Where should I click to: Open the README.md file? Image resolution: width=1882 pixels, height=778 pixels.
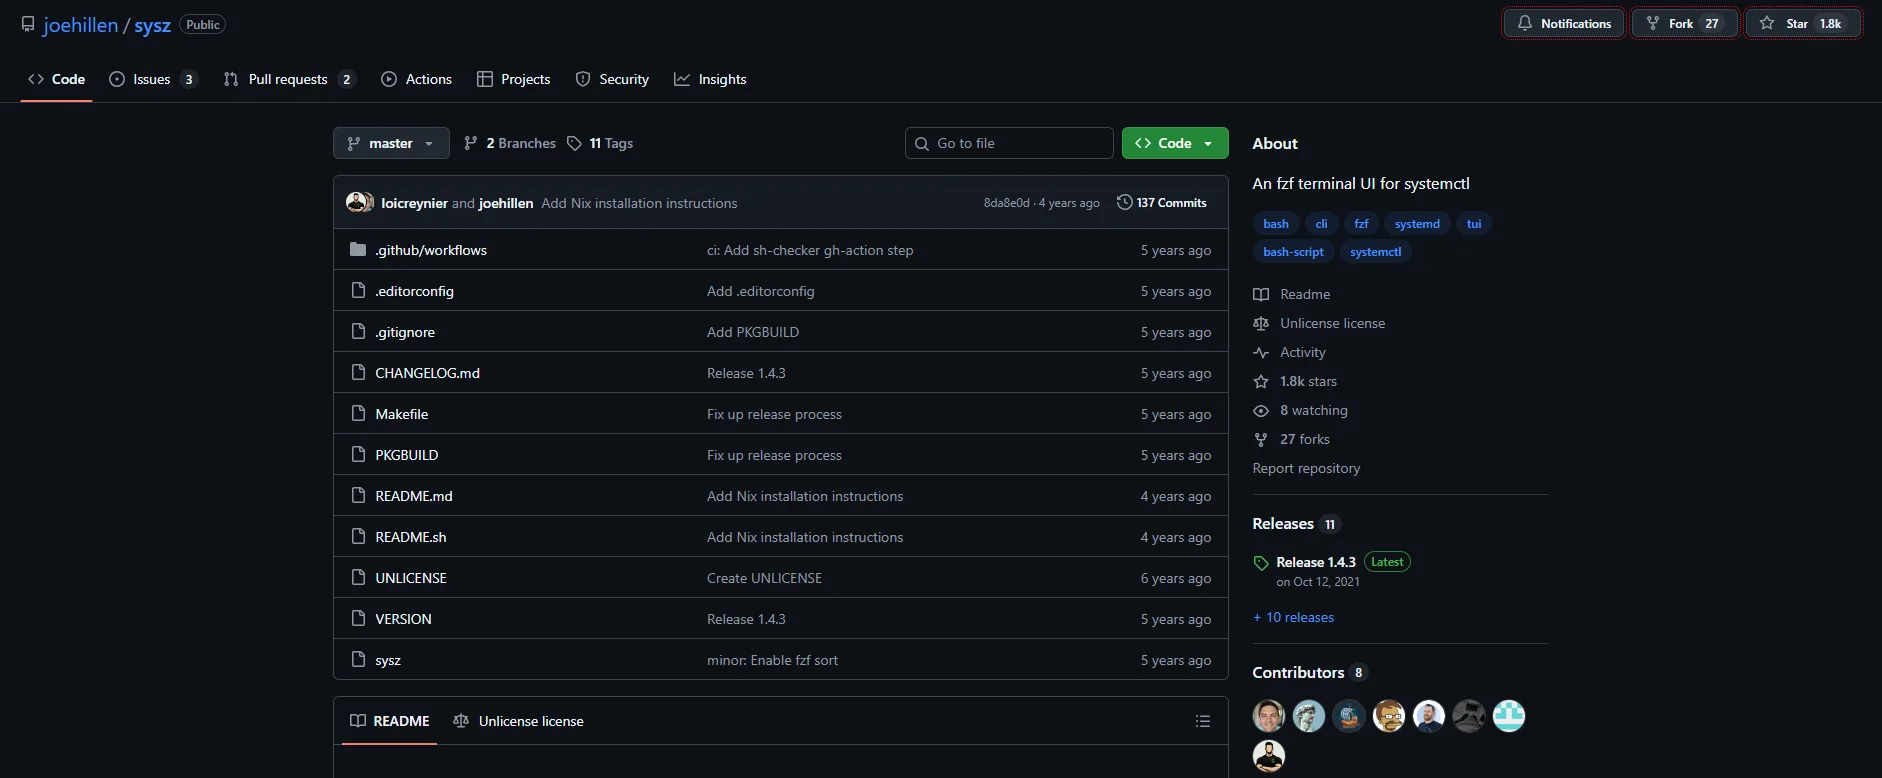[414, 496]
